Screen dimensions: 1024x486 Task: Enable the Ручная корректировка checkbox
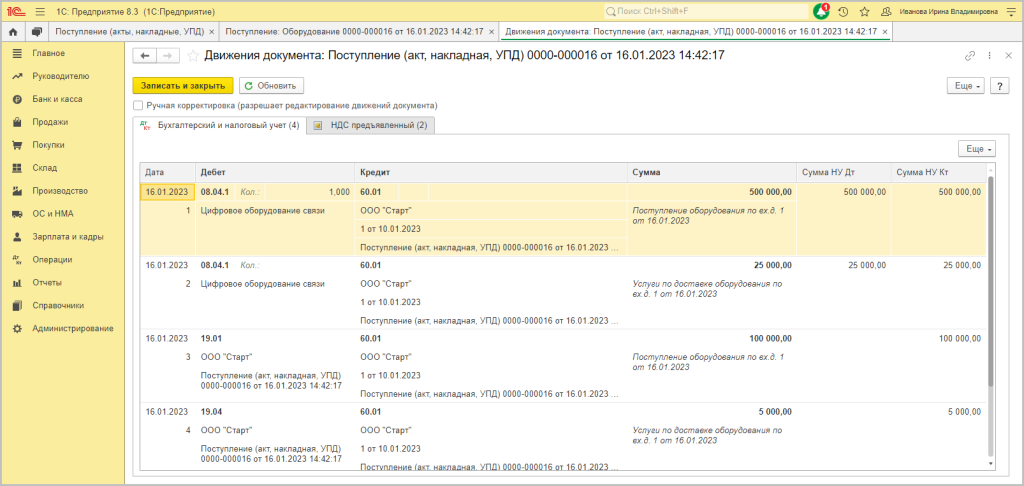pyautogui.click(x=138, y=105)
